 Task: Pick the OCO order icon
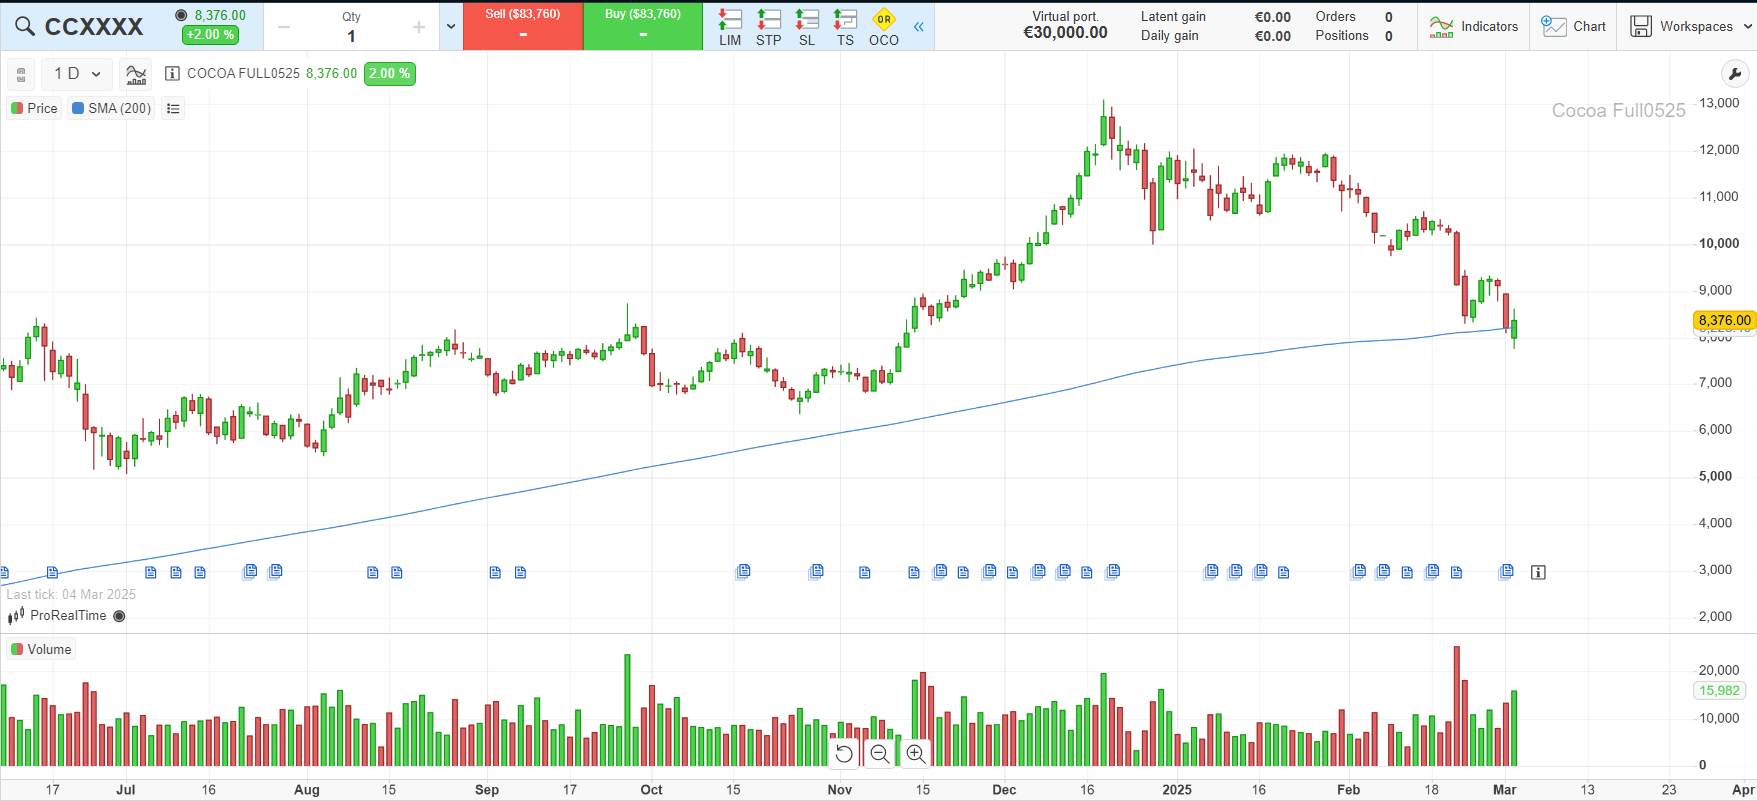(883, 27)
